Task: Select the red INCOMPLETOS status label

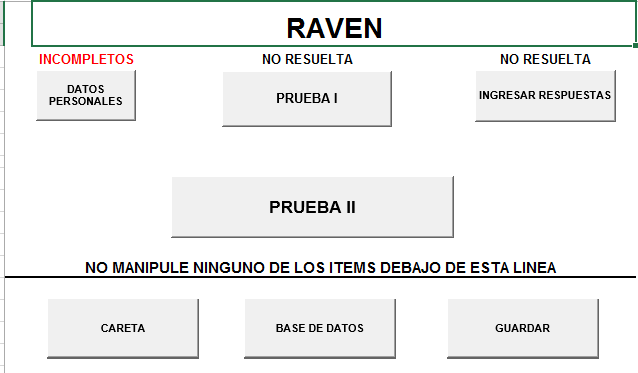Action: 86,59
